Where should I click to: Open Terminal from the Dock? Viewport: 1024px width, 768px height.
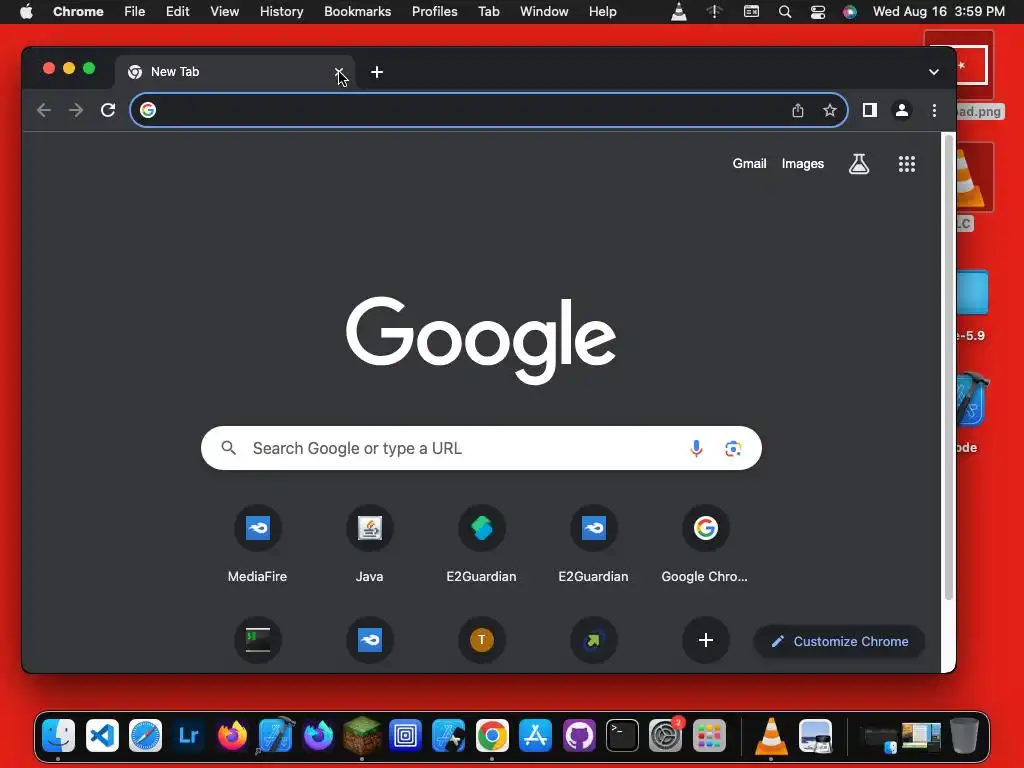622,736
